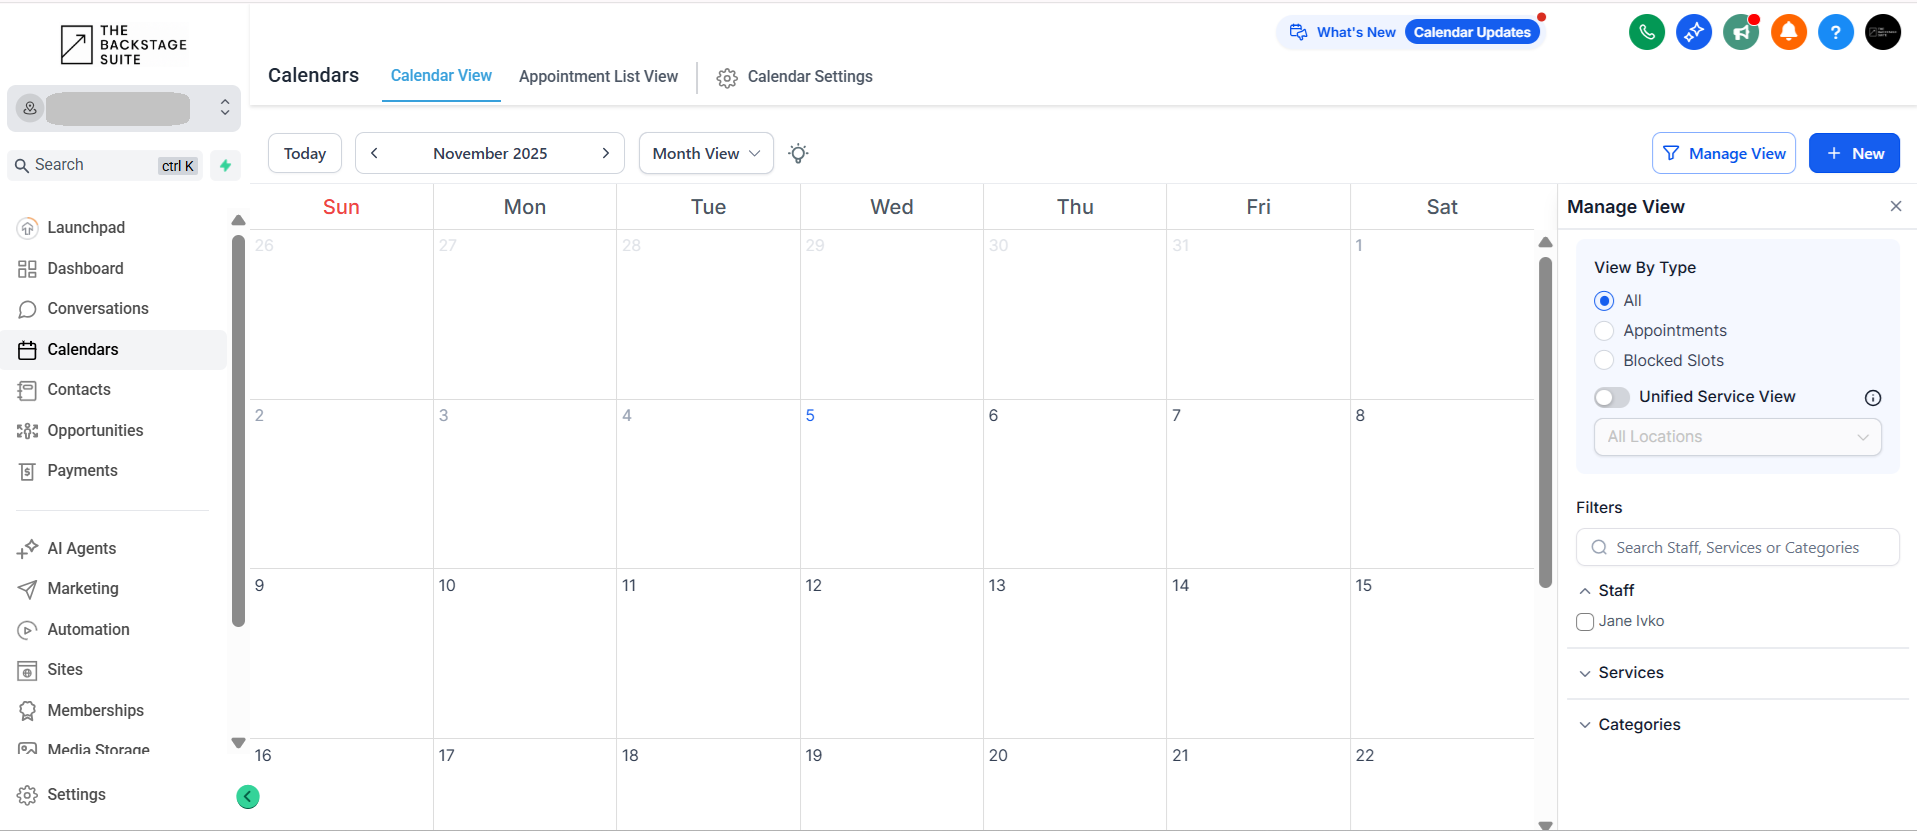The width and height of the screenshot is (1917, 833).
Task: Click The Backstage Suite logo
Action: click(x=124, y=45)
